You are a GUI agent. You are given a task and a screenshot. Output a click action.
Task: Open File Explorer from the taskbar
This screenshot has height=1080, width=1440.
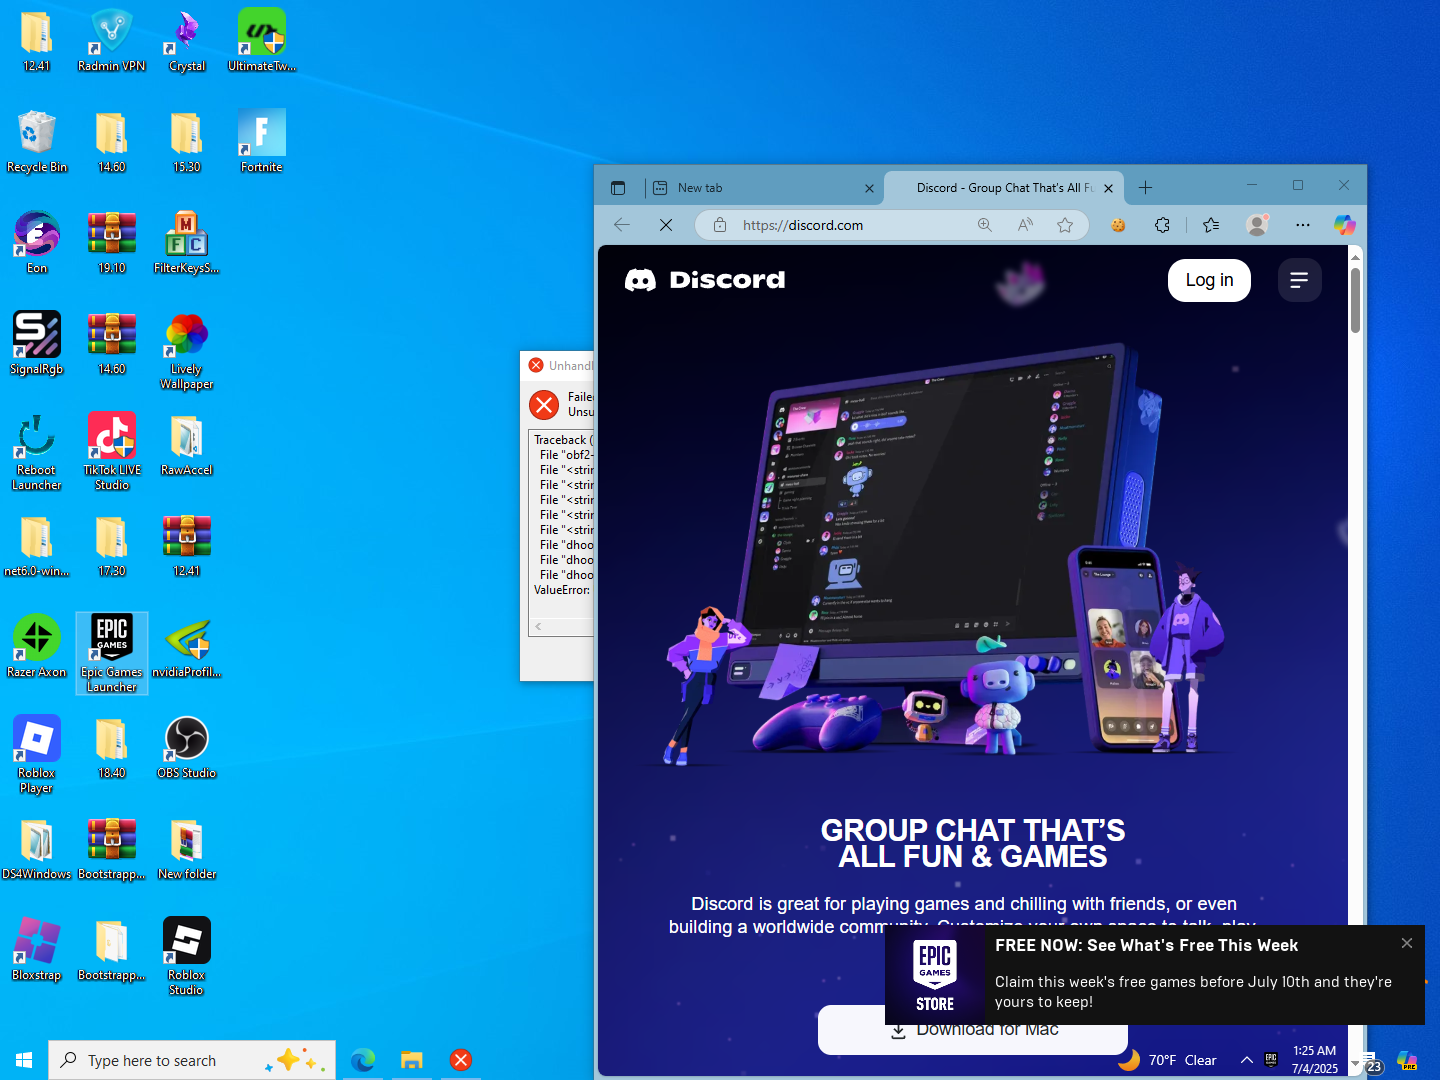[x=412, y=1060]
